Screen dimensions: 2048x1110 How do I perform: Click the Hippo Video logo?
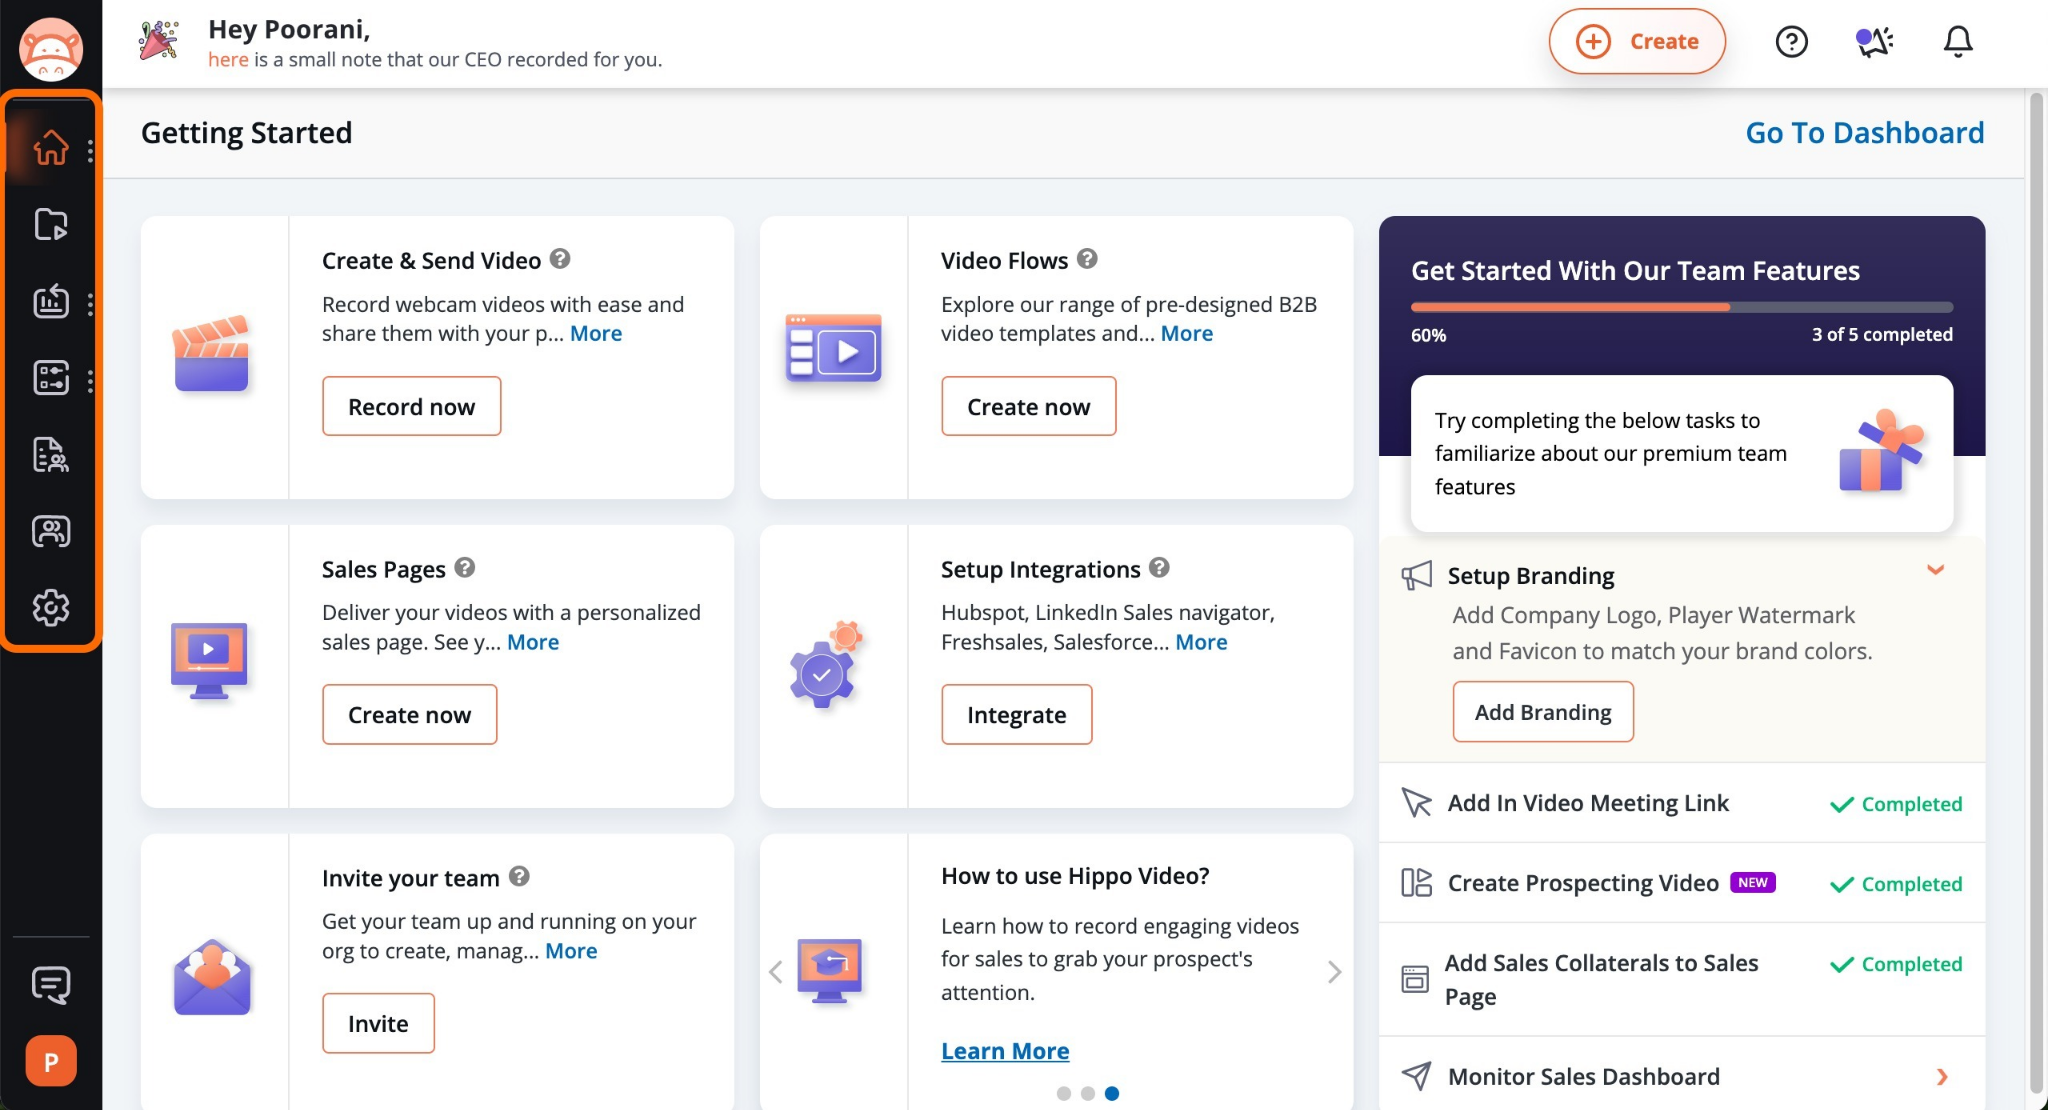[51, 48]
